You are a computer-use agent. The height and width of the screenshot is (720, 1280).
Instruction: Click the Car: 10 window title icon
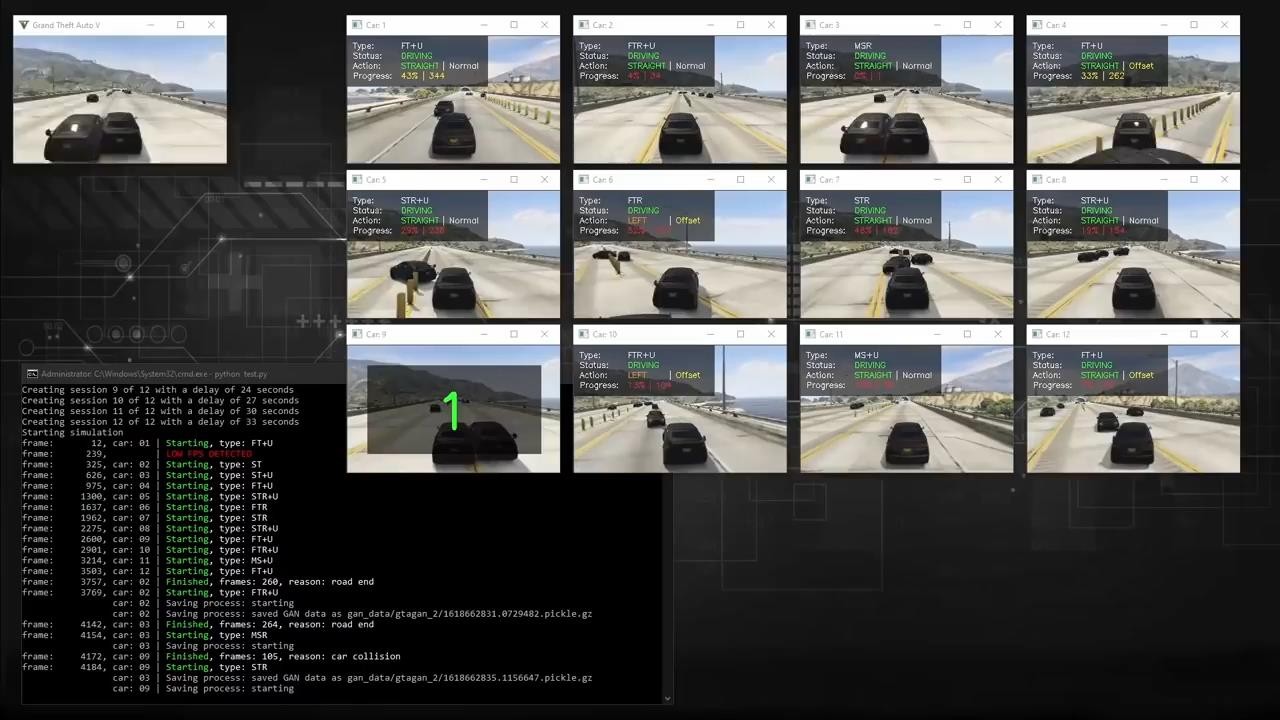[584, 335]
